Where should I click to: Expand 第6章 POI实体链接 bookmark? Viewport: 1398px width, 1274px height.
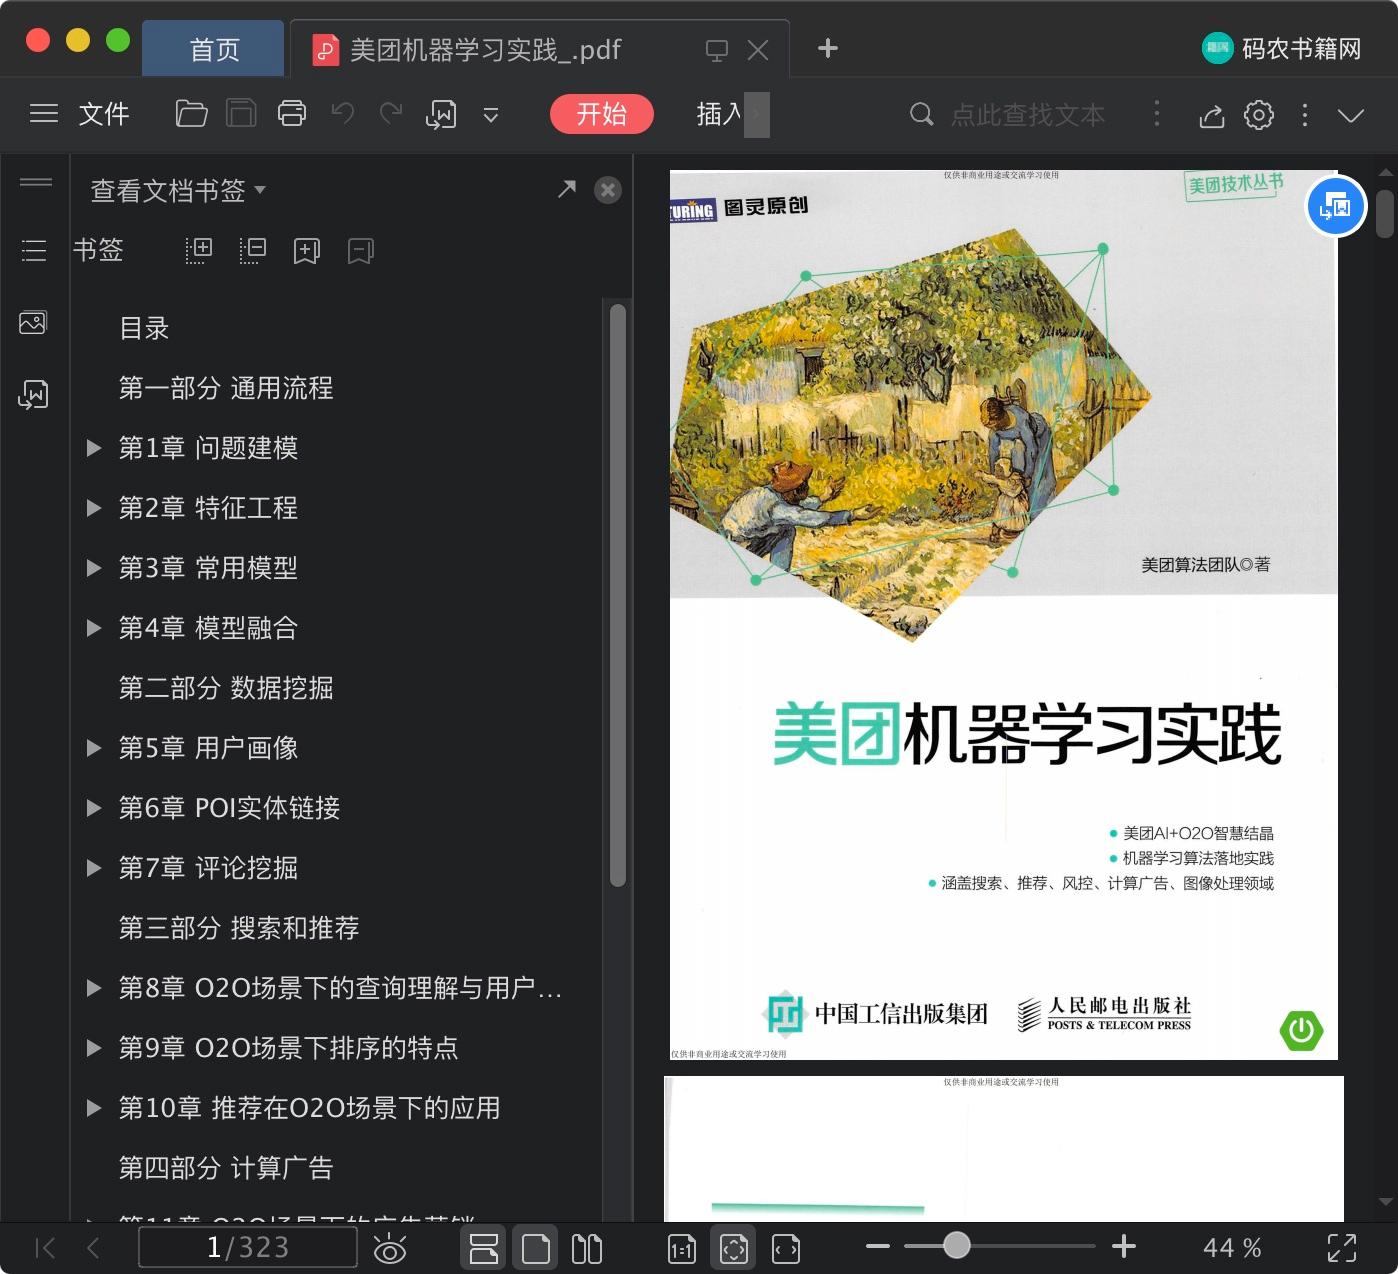pos(94,808)
